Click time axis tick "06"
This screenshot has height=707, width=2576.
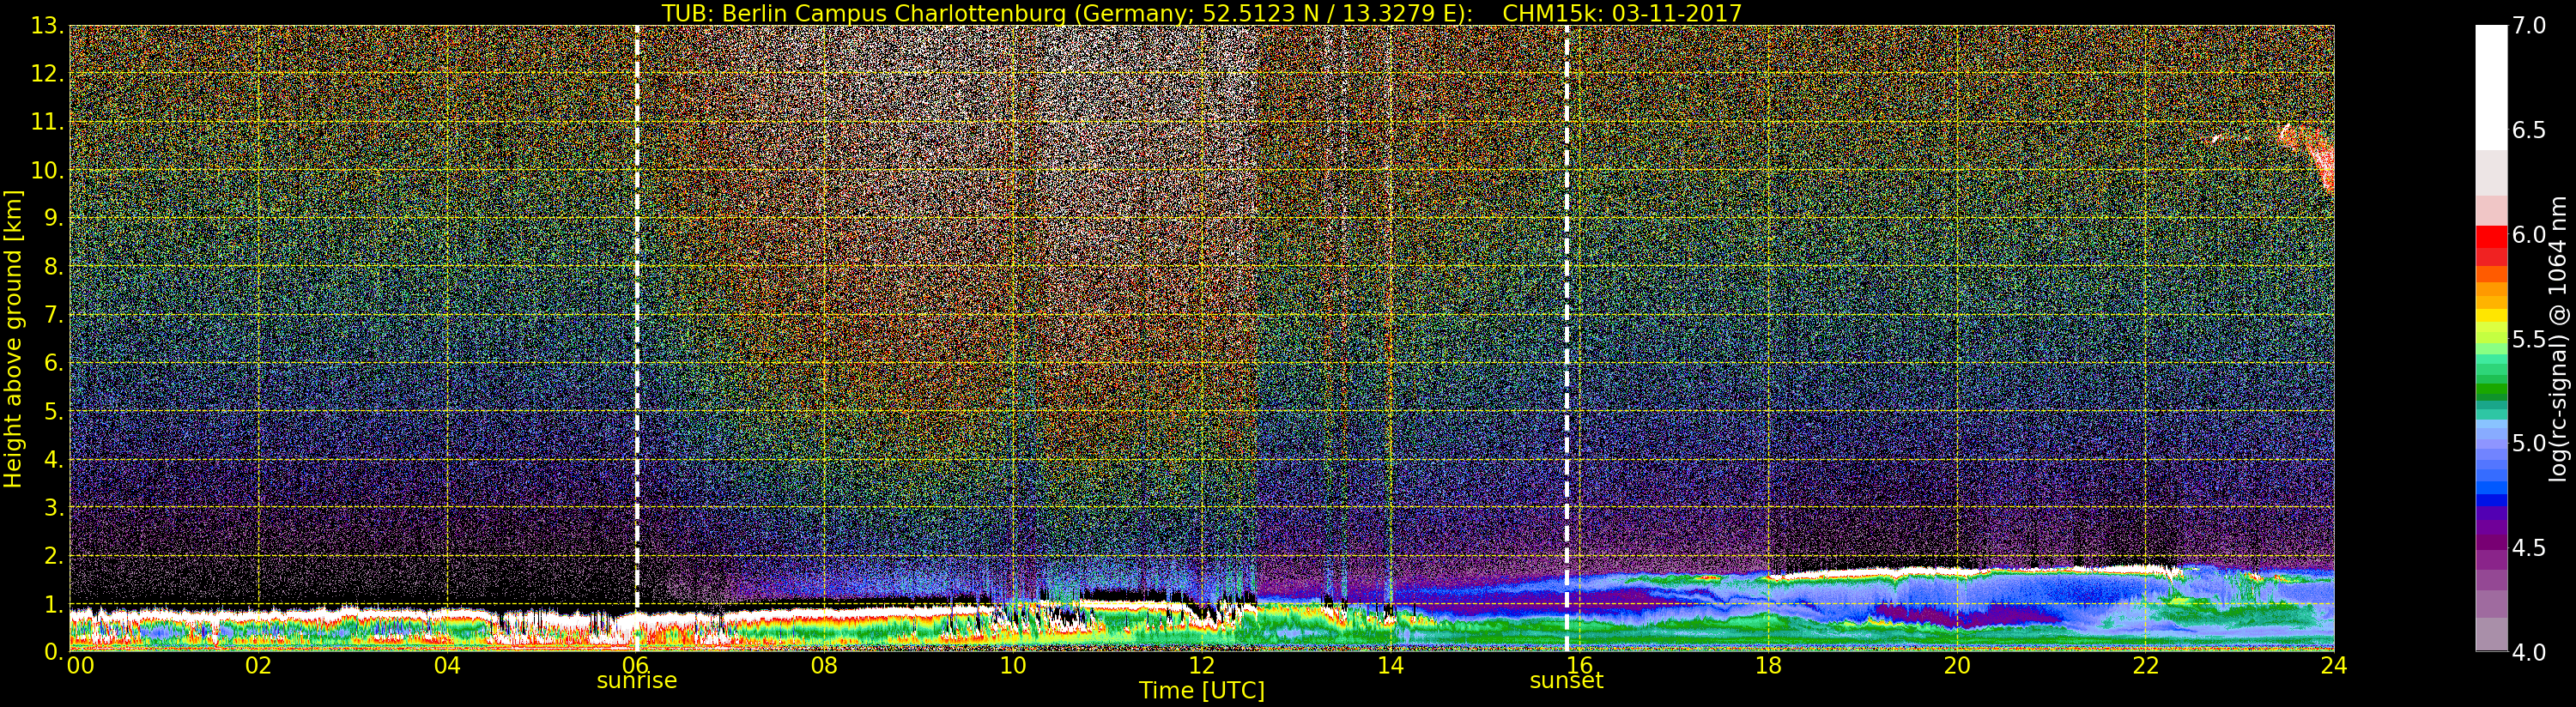tap(637, 666)
